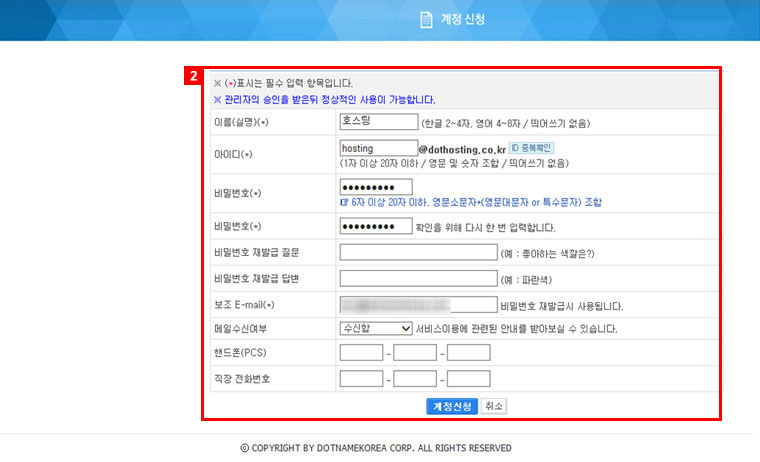Viewport: 760px width, 462px height.
Task: Click the document icon beside 계정 신청 title
Action: [425, 19]
